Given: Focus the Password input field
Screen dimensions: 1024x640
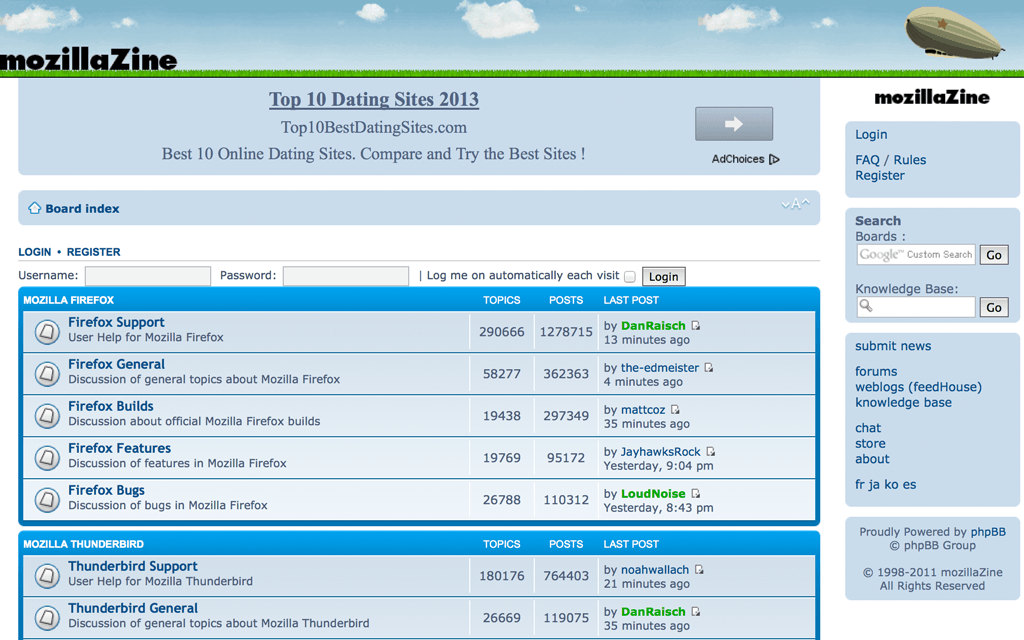Looking at the screenshot, I should tap(345, 276).
